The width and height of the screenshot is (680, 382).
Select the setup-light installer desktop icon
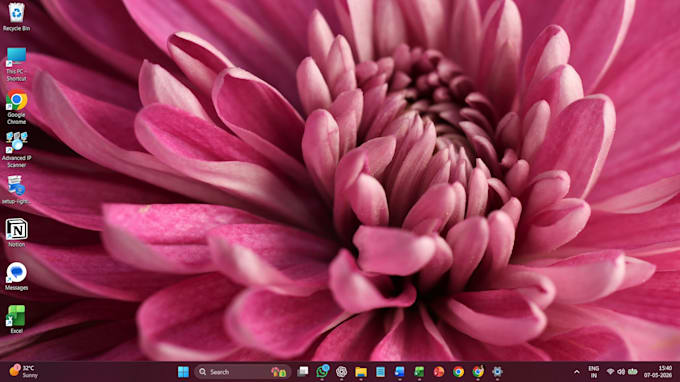pos(16,190)
